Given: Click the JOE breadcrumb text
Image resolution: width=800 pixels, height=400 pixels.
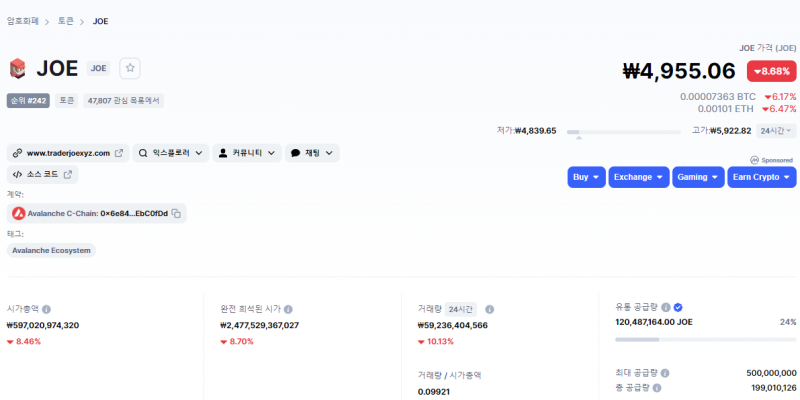Looking at the screenshot, I should (x=101, y=21).
